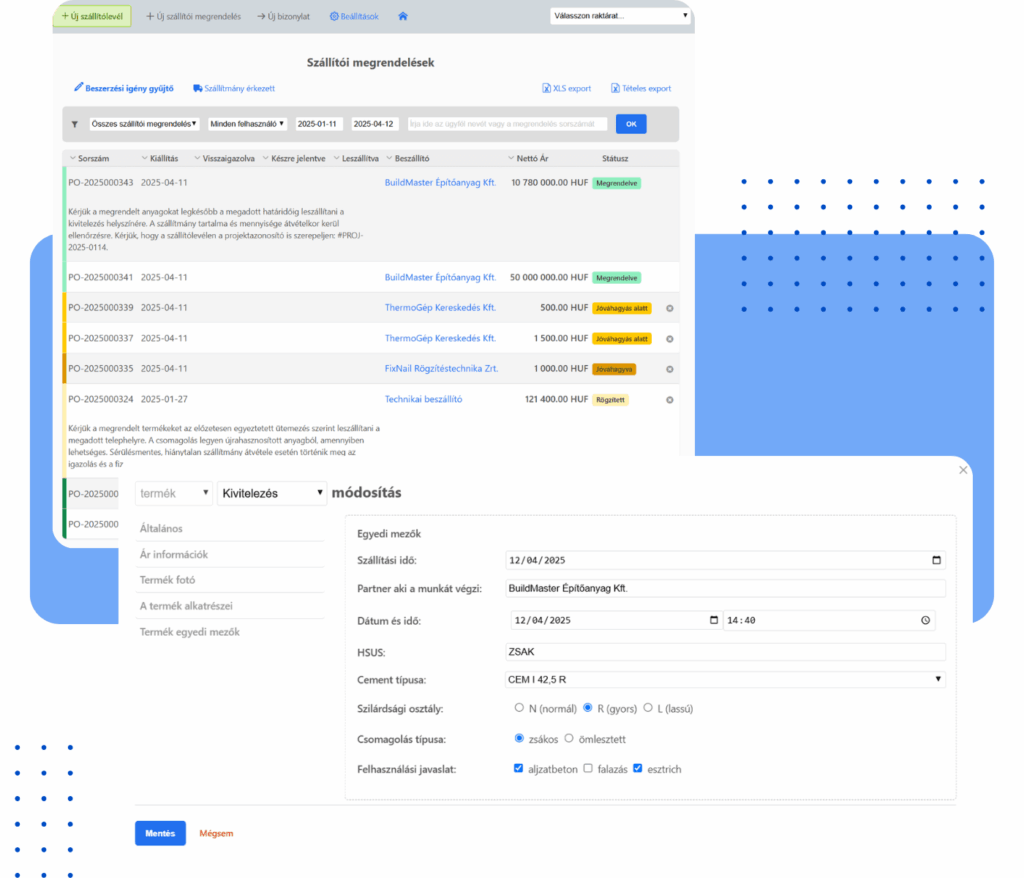Click the Beszerzési igény gyűjtő pencil icon
The image size is (1024, 878).
point(79,88)
